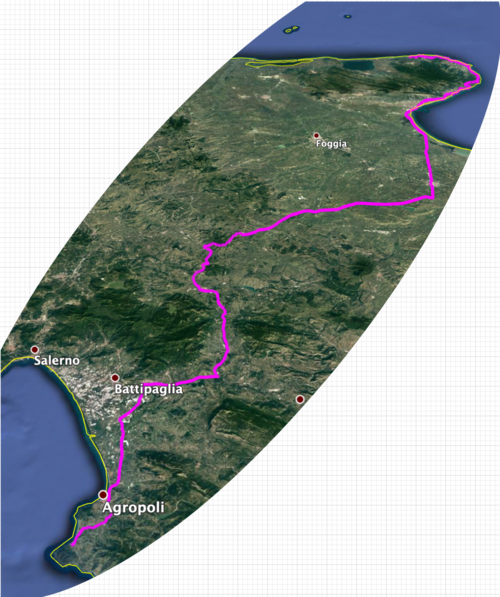Click the Foggia city marker dot
This screenshot has height=597, width=500.
[316, 136]
